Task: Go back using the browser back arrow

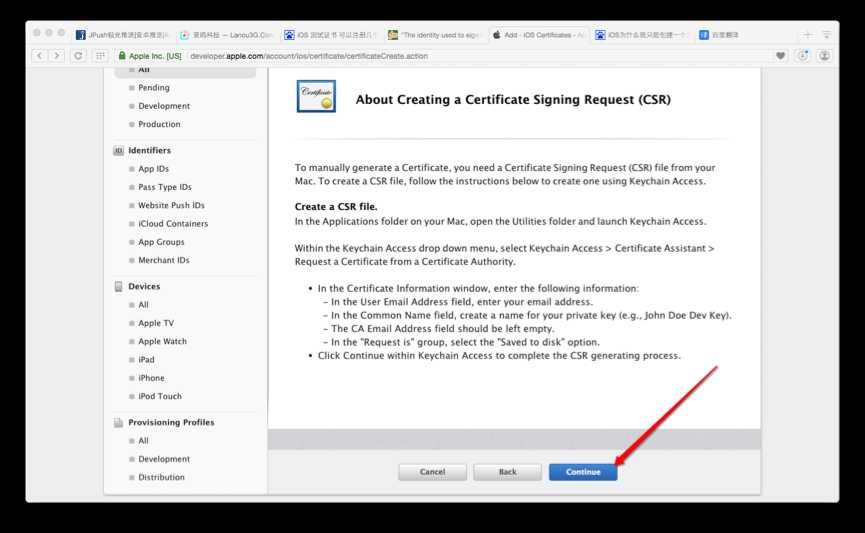Action: (x=39, y=56)
